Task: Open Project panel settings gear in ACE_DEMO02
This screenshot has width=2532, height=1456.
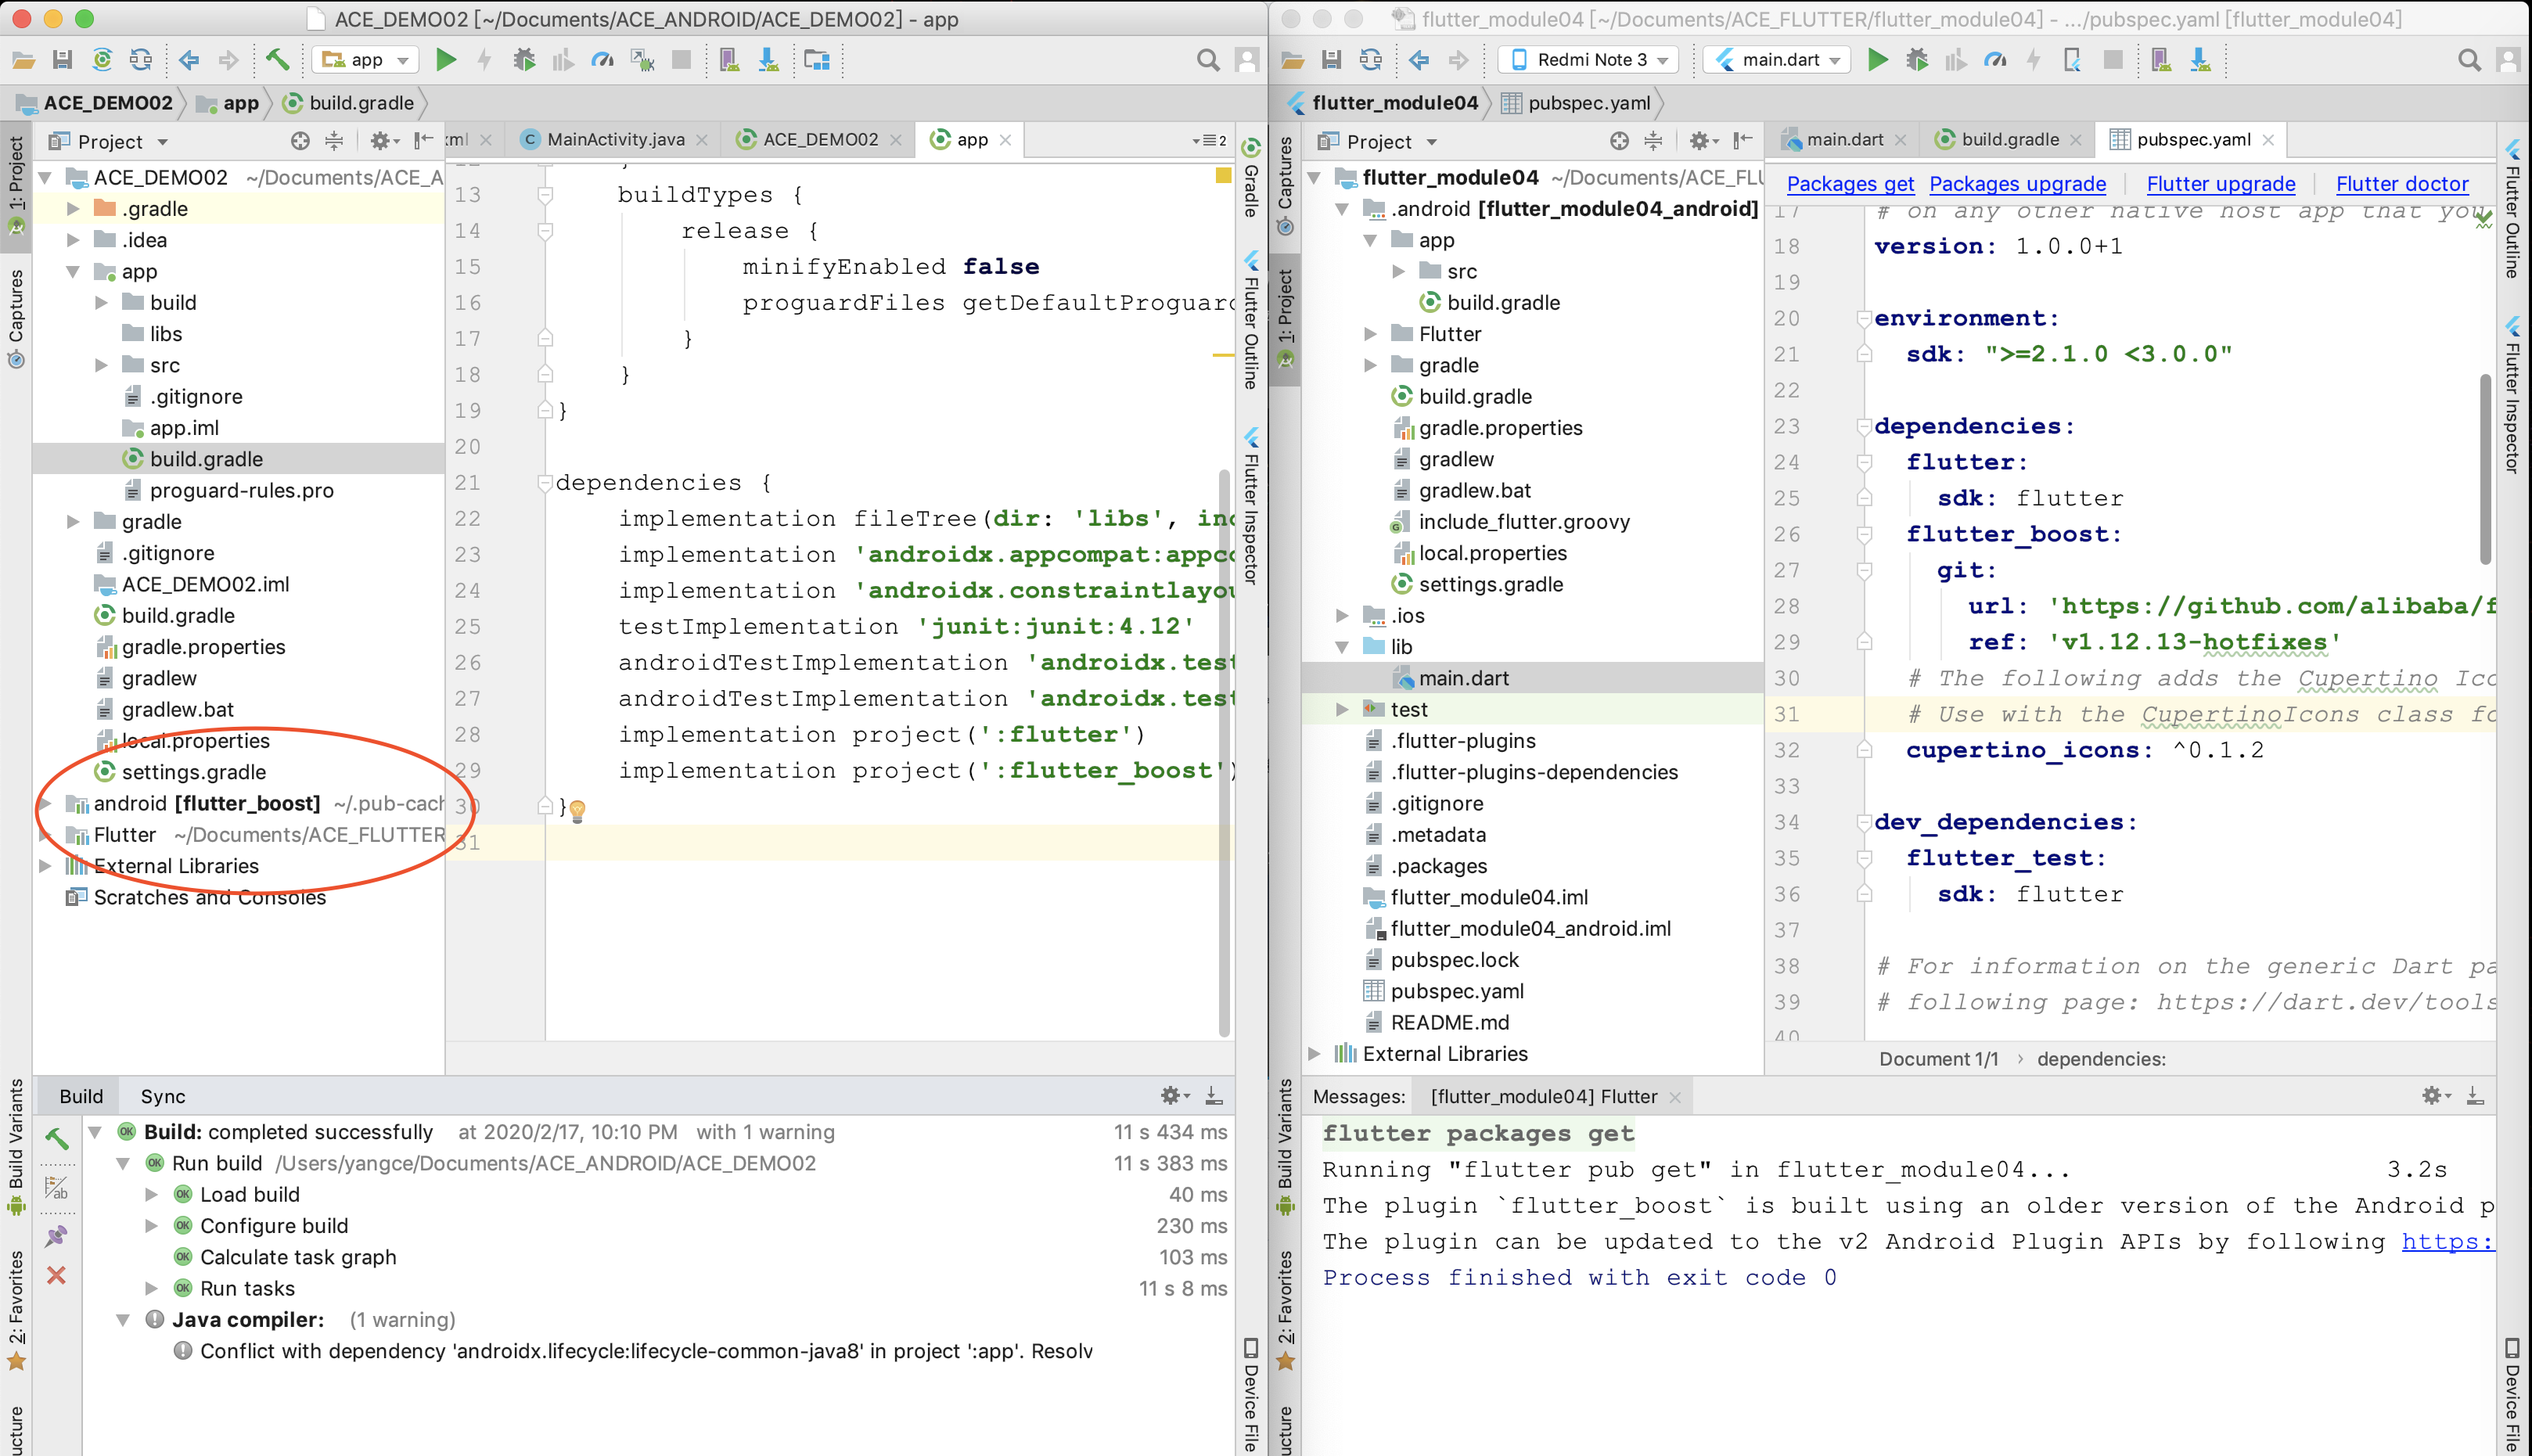Action: pos(384,141)
